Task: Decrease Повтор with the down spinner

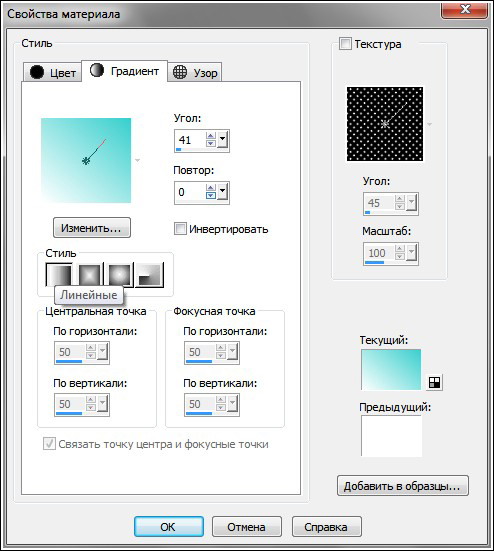Action: tap(211, 195)
